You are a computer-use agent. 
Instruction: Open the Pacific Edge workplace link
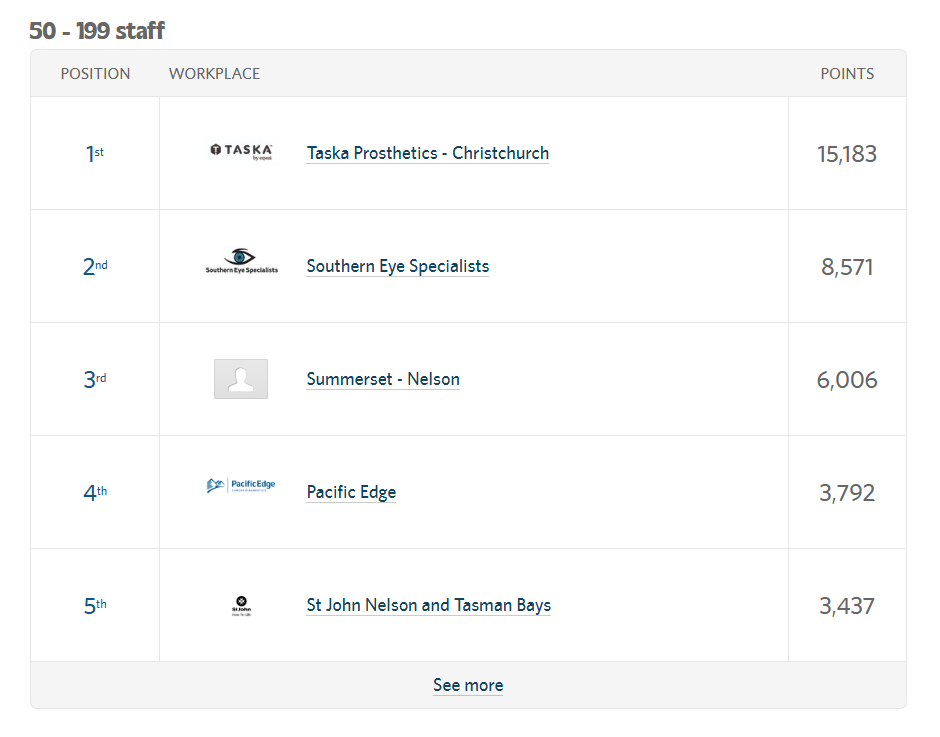pos(351,492)
